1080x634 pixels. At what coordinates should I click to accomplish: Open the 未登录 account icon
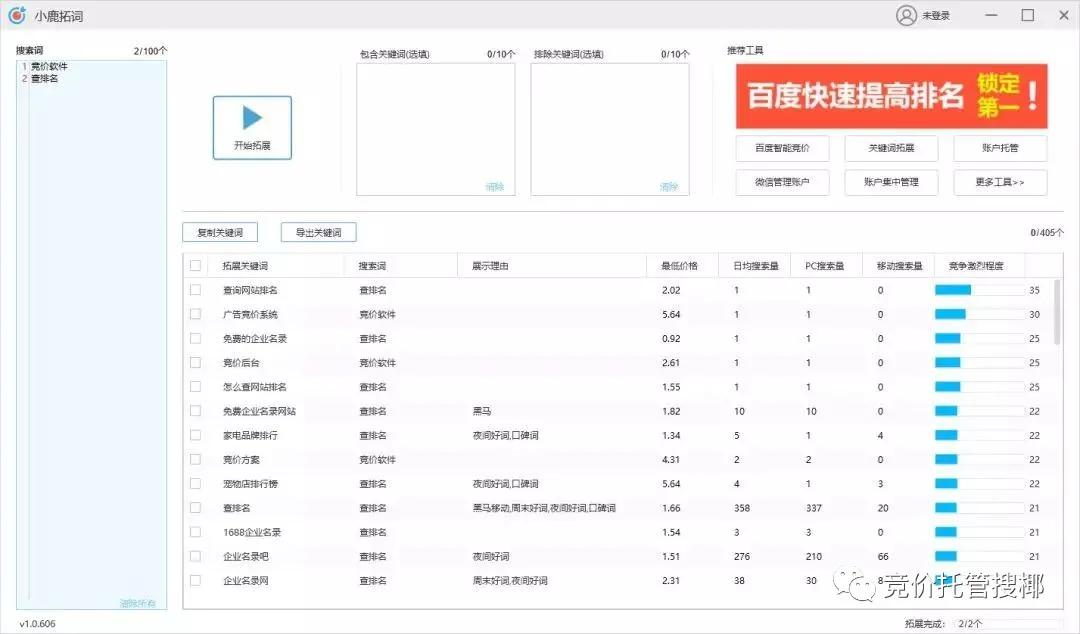coord(905,15)
